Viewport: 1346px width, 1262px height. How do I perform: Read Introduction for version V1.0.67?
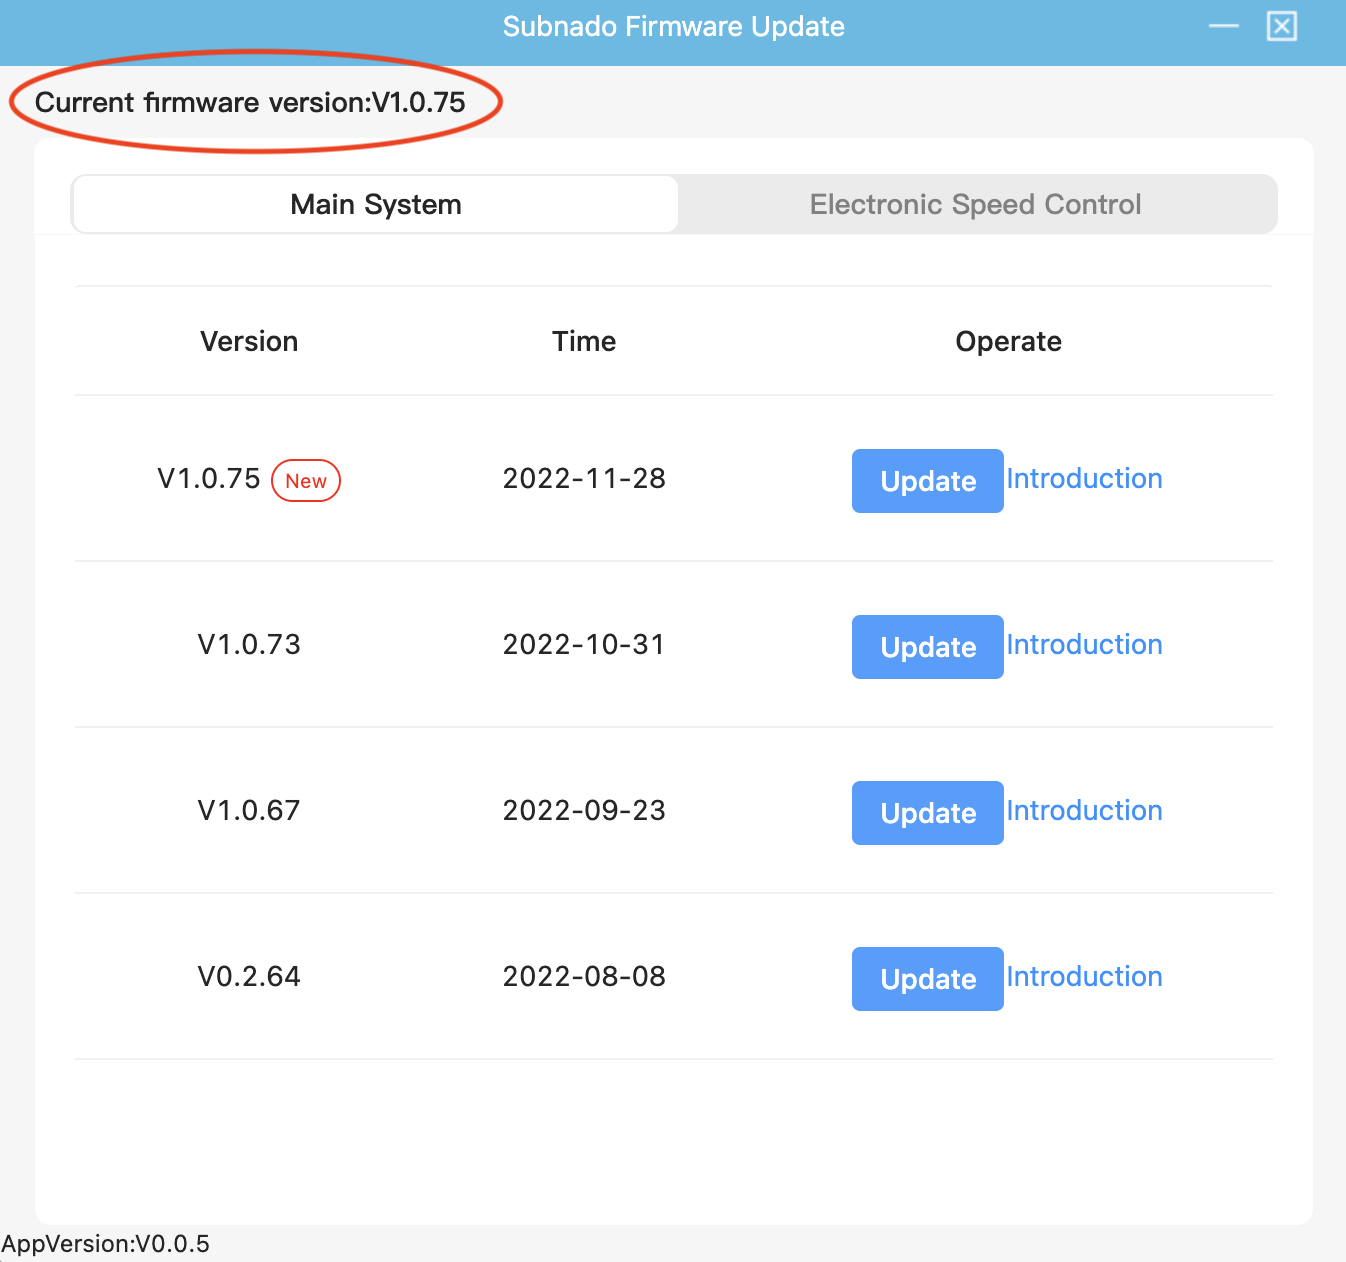tap(1084, 811)
